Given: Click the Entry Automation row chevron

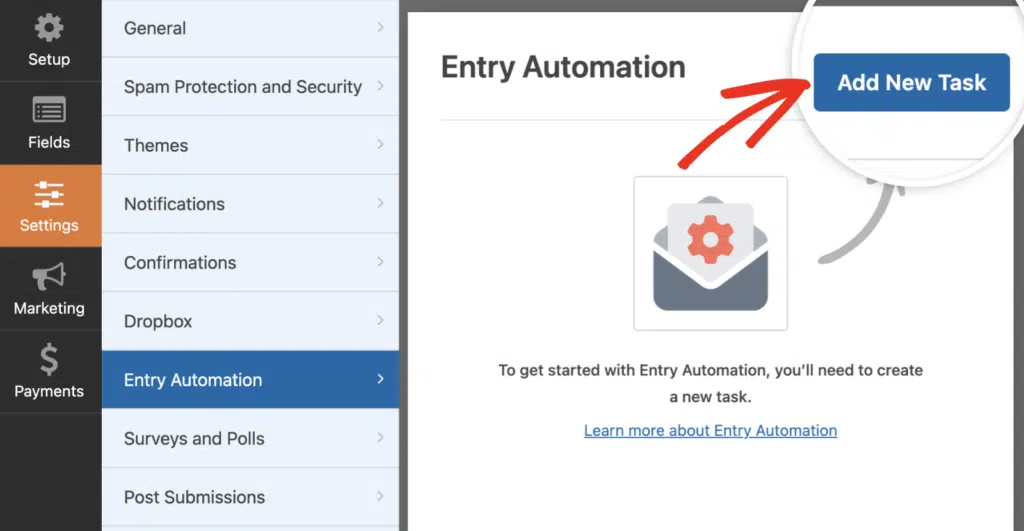Looking at the screenshot, I should coord(380,379).
